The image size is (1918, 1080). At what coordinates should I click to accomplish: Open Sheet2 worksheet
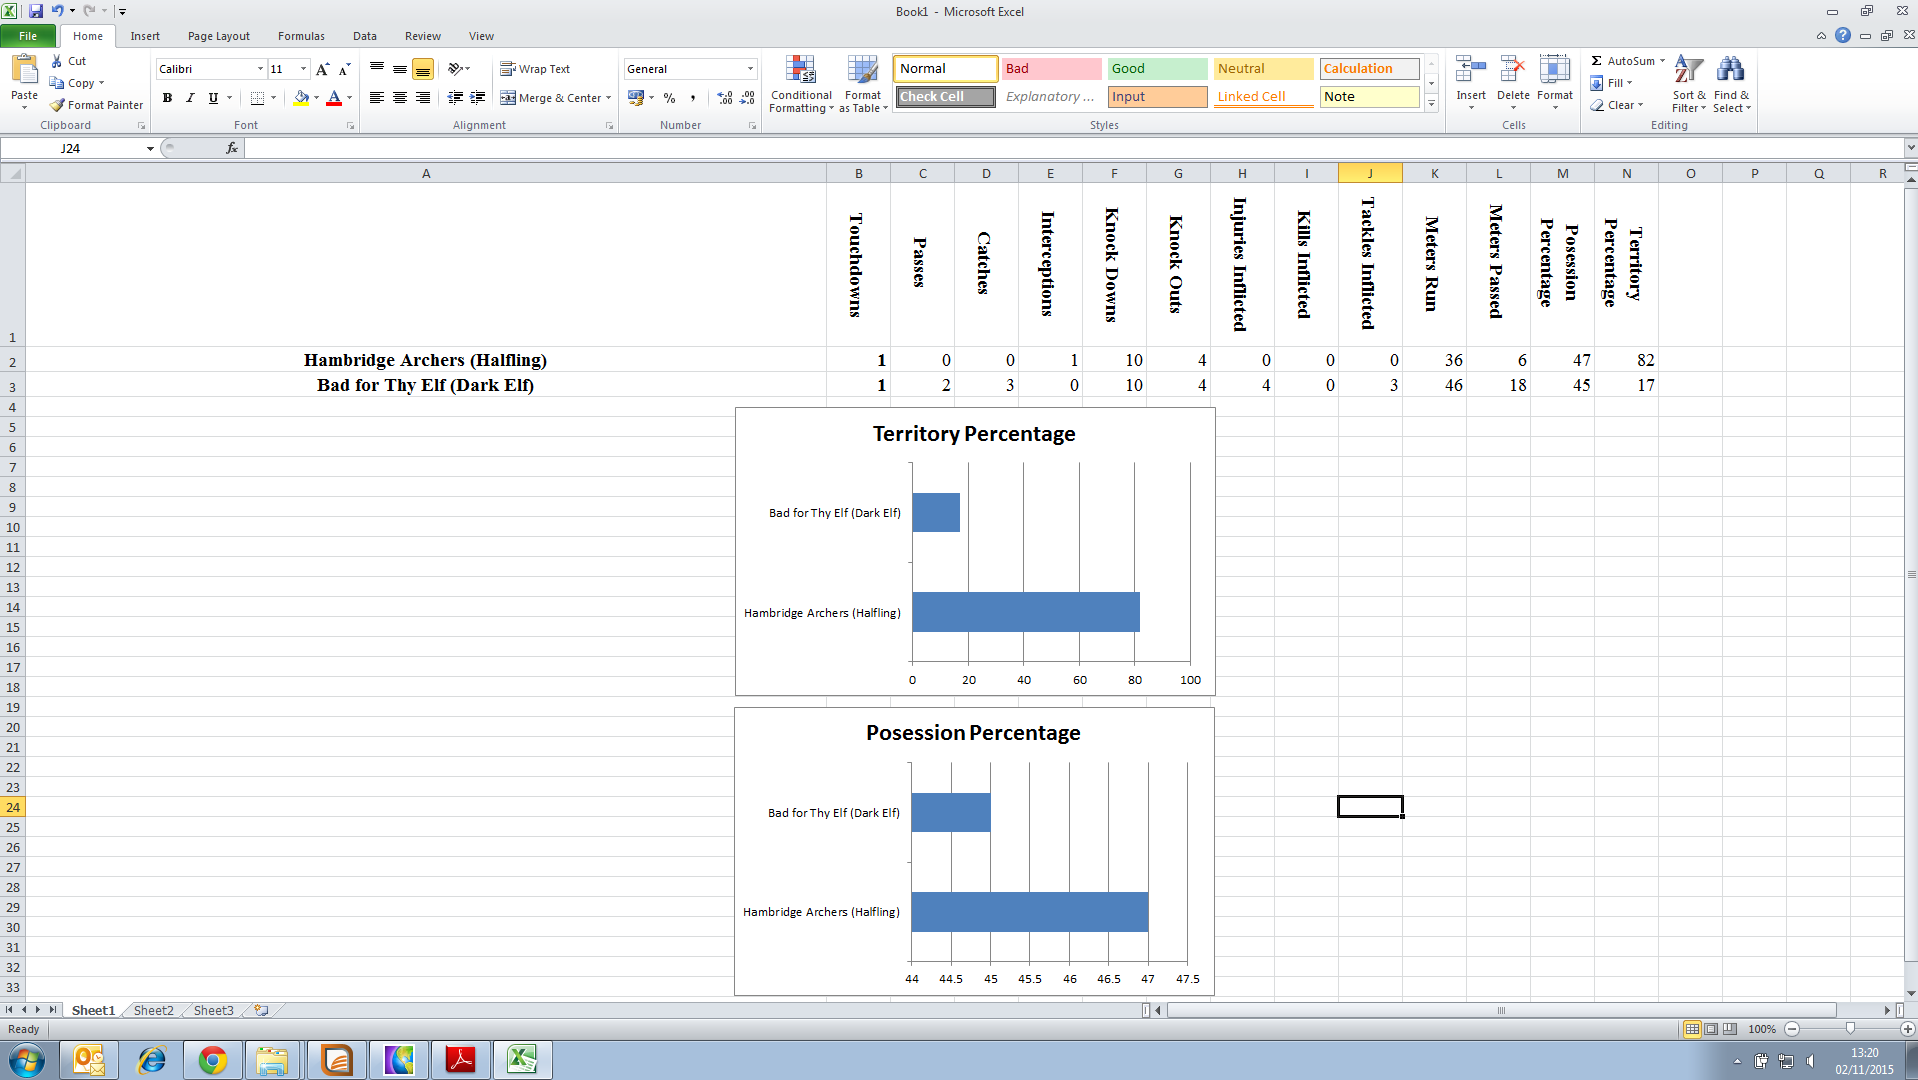point(152,1010)
